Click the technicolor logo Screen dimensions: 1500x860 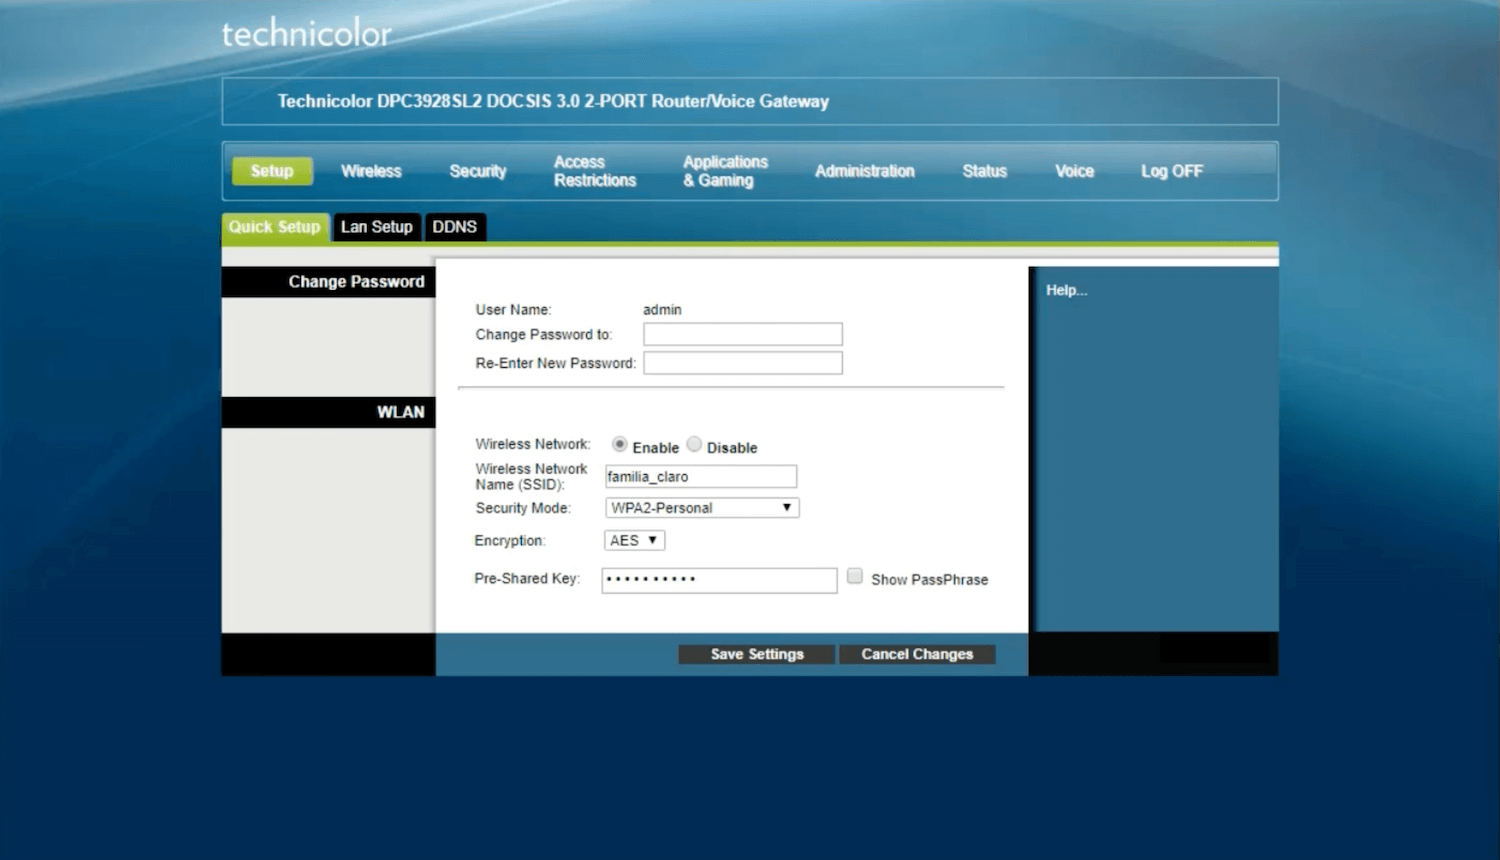306,34
